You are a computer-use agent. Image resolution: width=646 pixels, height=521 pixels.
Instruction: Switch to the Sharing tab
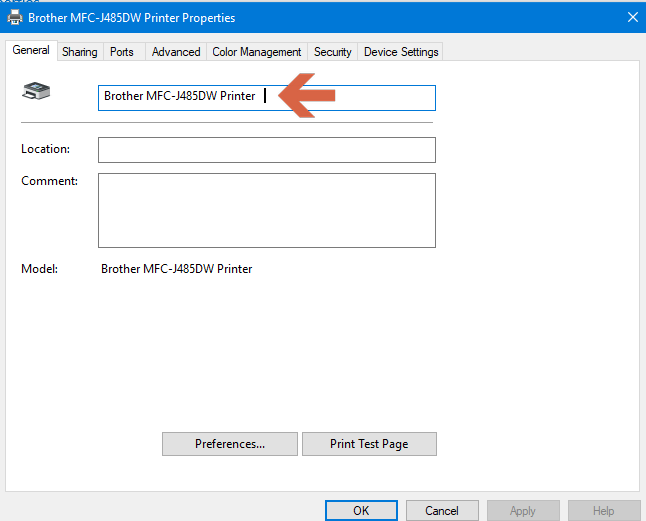pyautogui.click(x=80, y=52)
